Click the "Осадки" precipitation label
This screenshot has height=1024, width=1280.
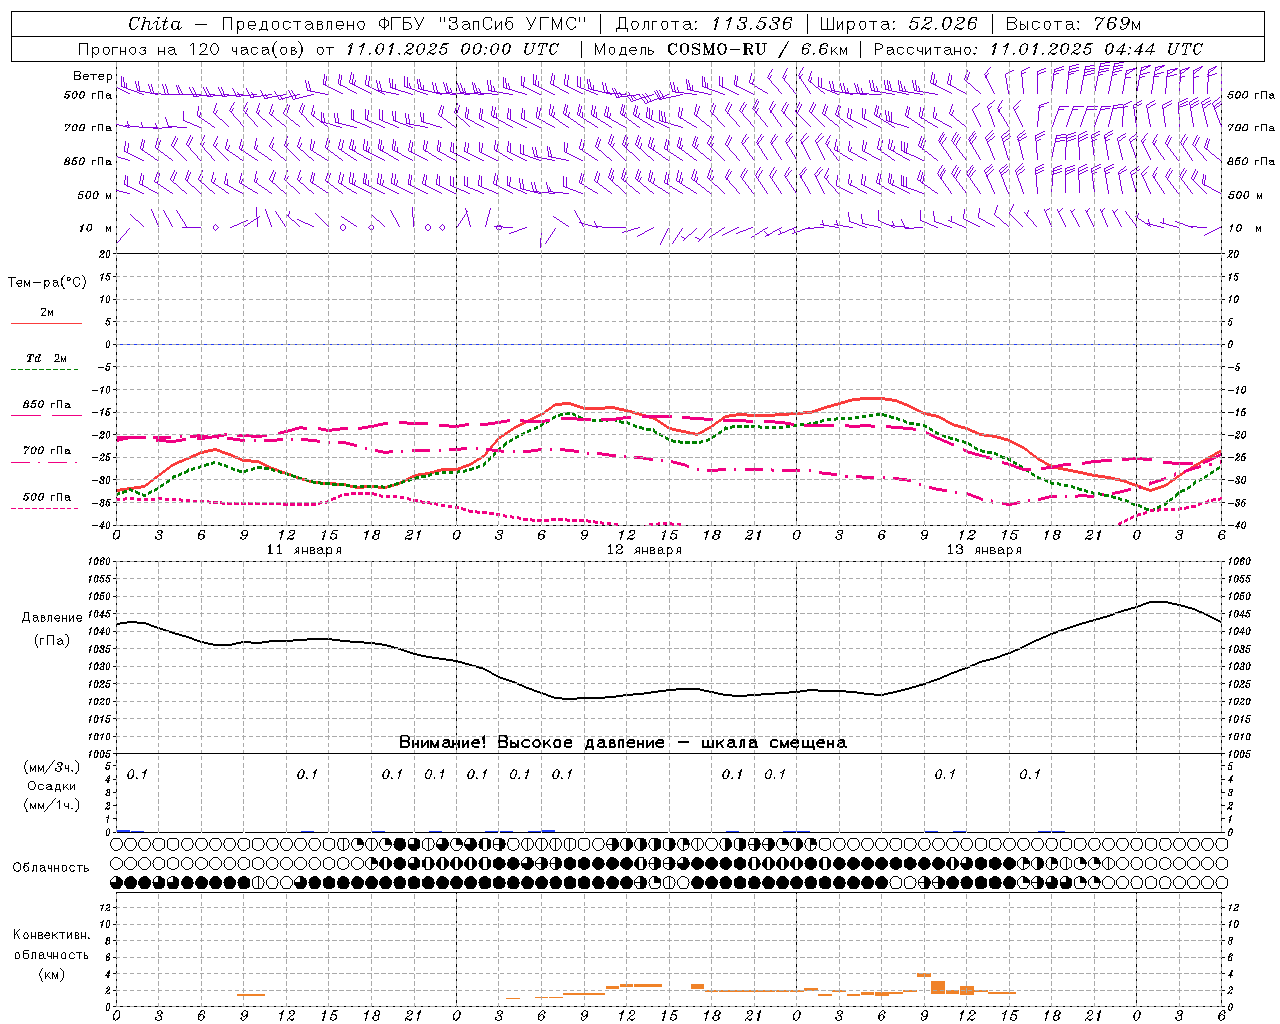click(x=52, y=786)
